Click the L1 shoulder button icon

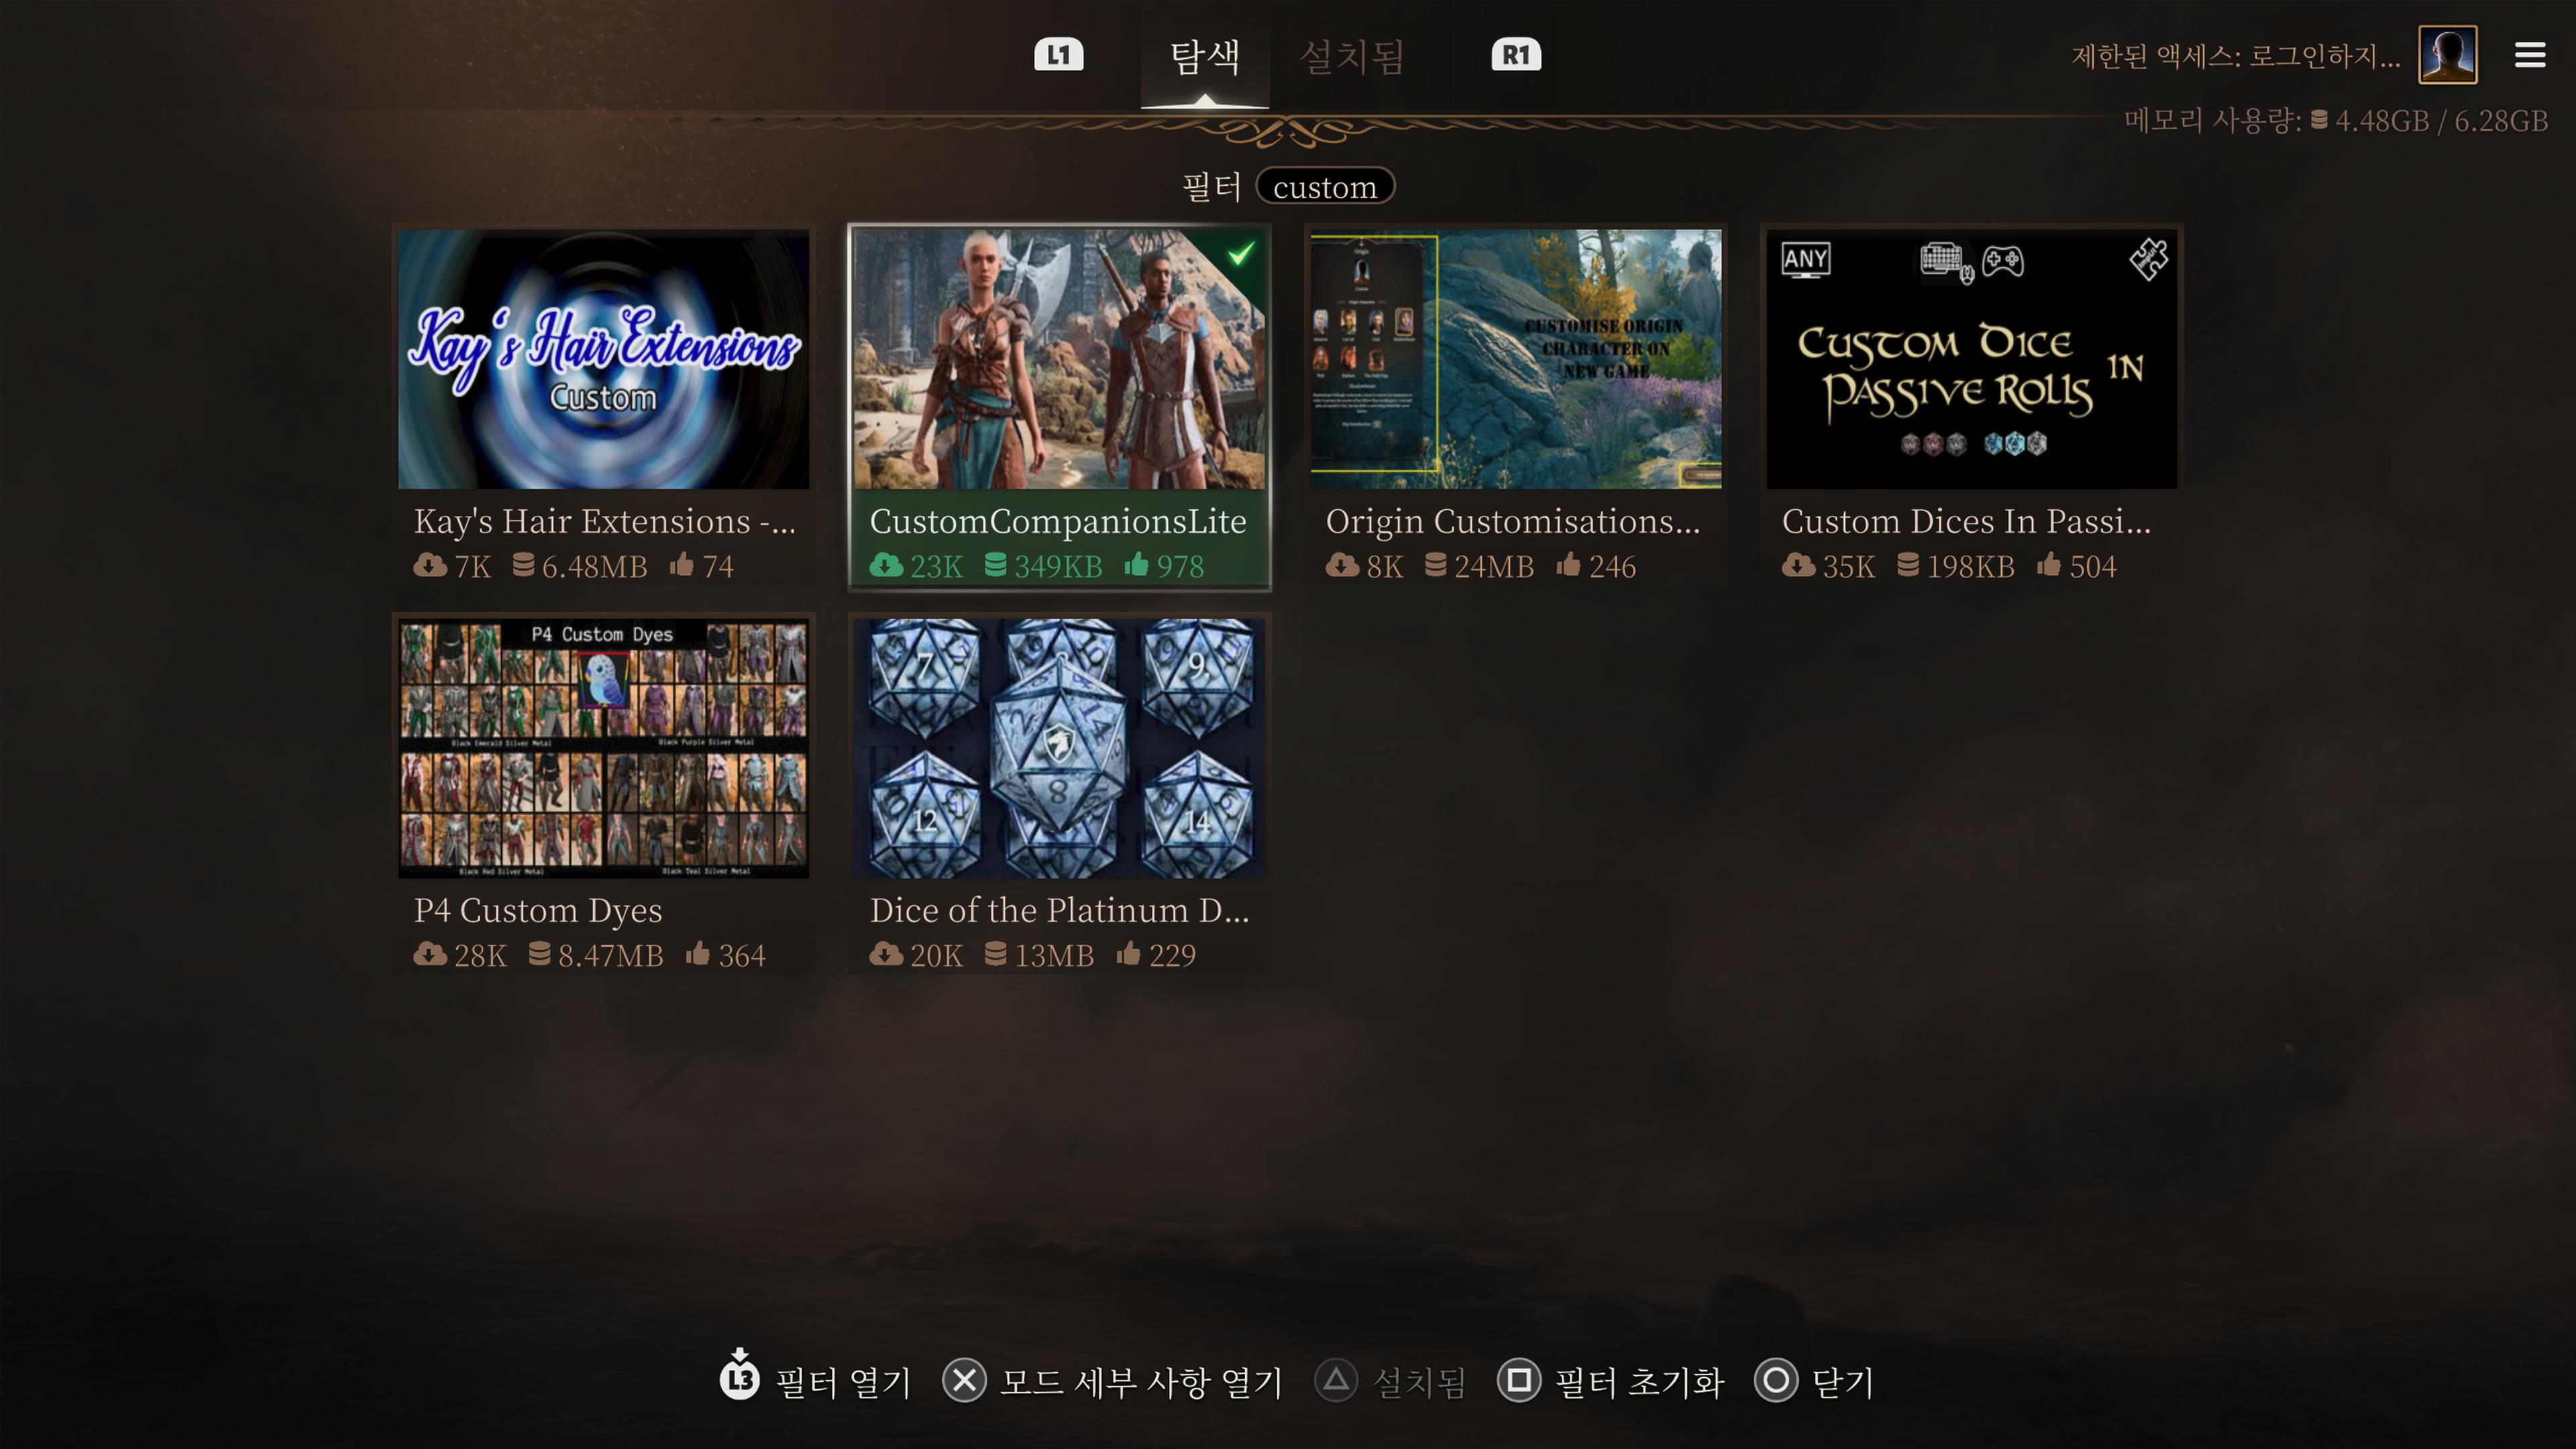(1058, 55)
